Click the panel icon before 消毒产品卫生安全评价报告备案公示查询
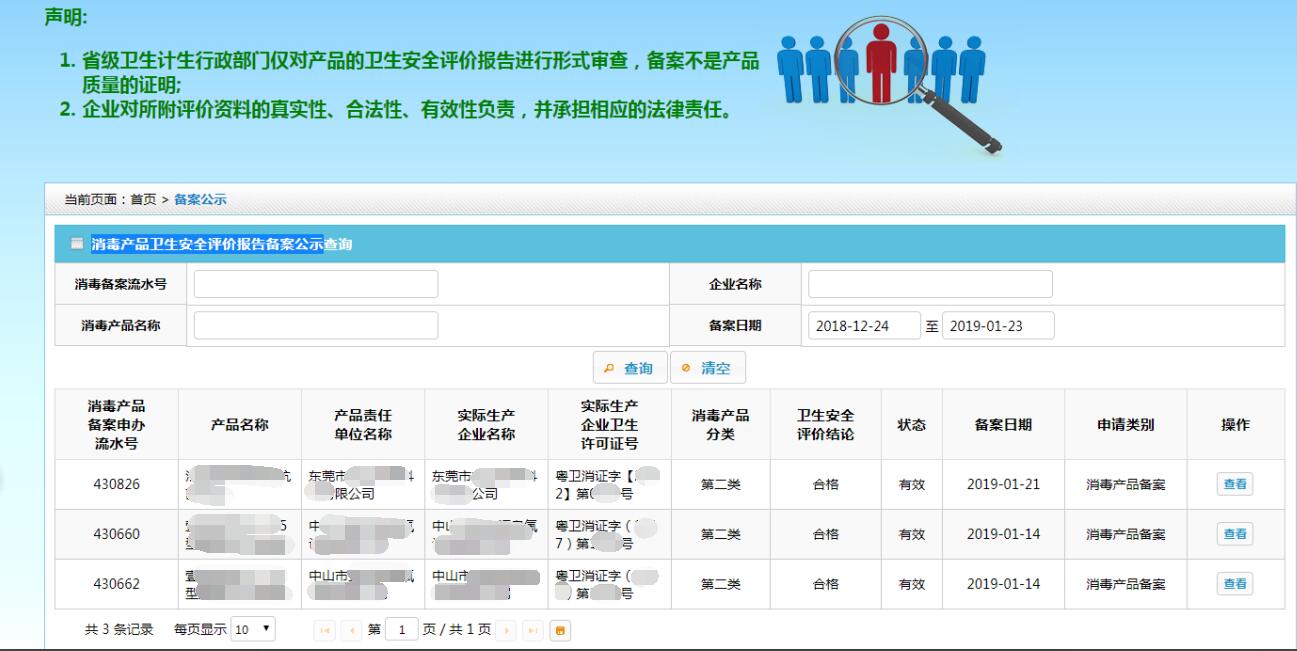 tap(77, 244)
